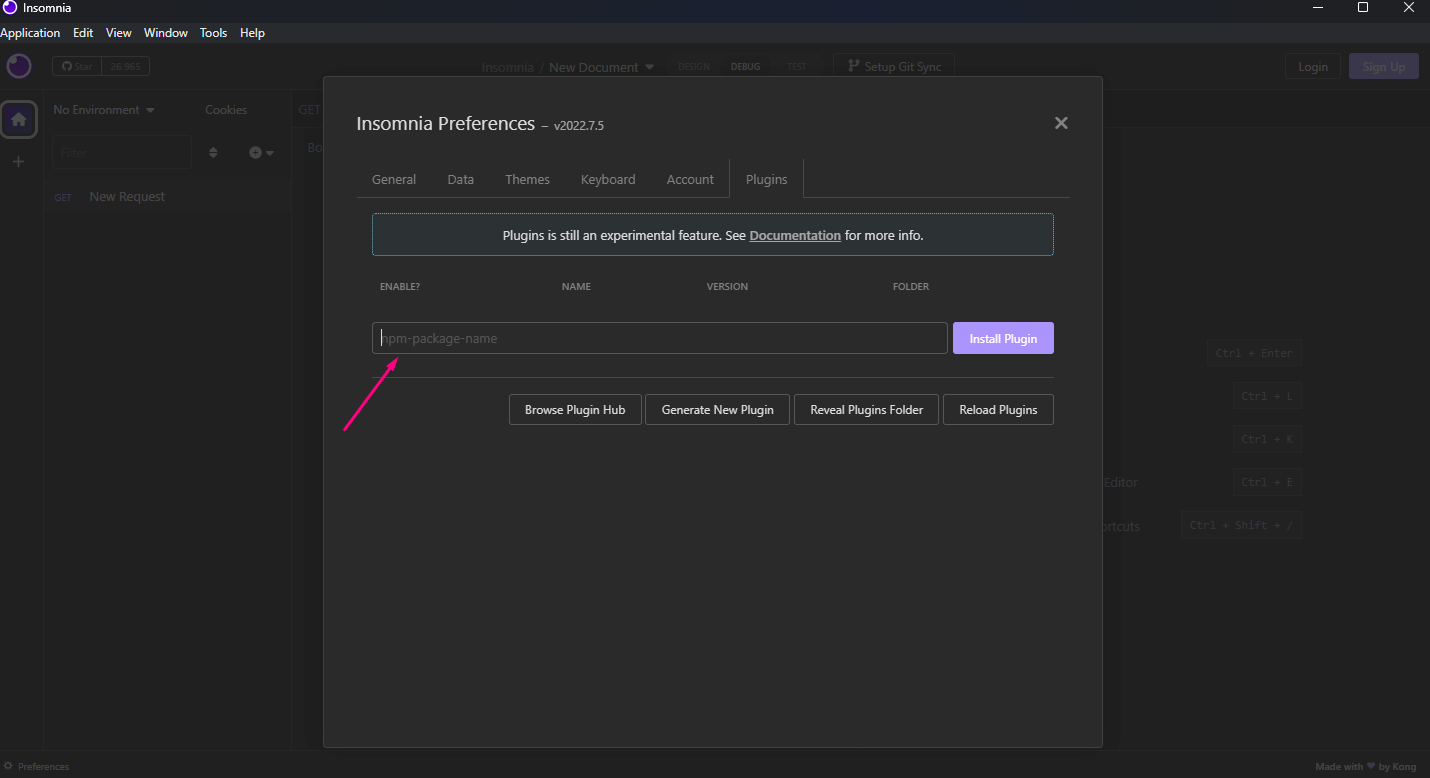This screenshot has width=1430, height=778.
Task: Minimize the Insomnia window
Action: point(1315,8)
